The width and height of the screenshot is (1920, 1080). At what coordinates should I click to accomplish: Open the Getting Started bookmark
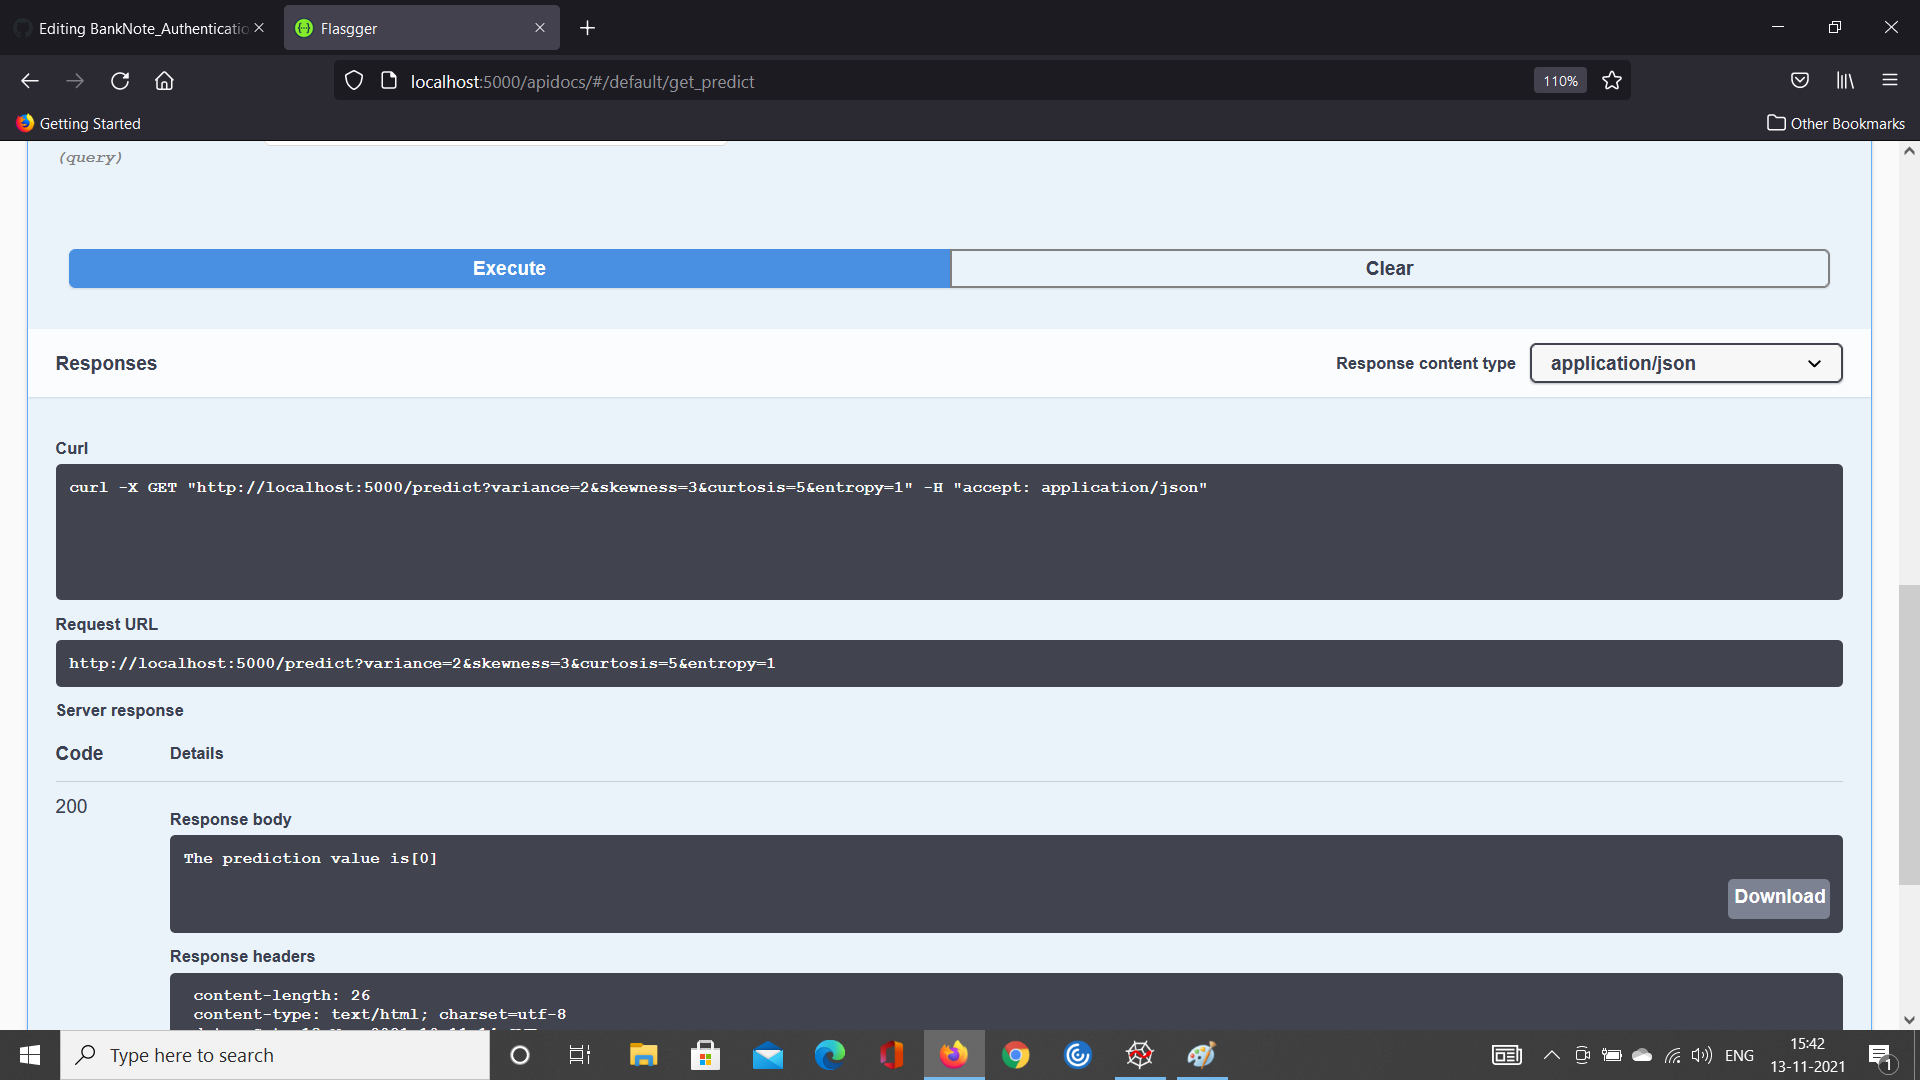pyautogui.click(x=79, y=123)
